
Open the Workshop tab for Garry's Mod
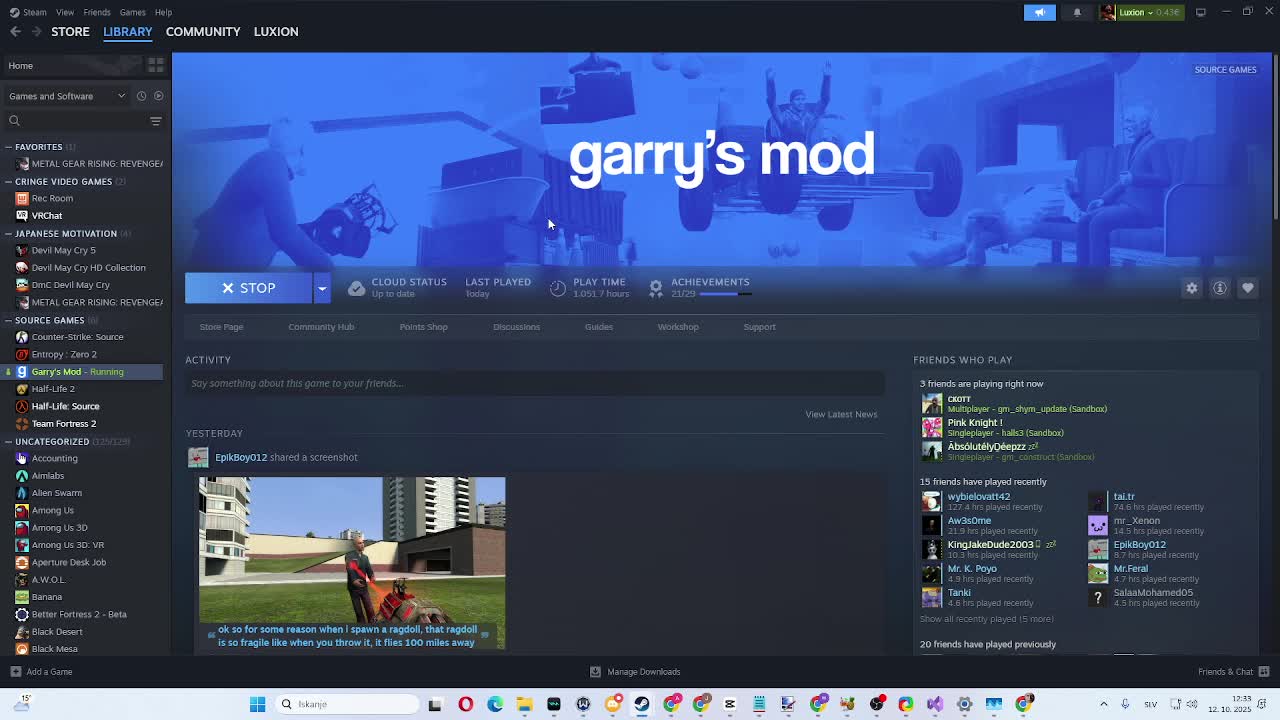(677, 327)
